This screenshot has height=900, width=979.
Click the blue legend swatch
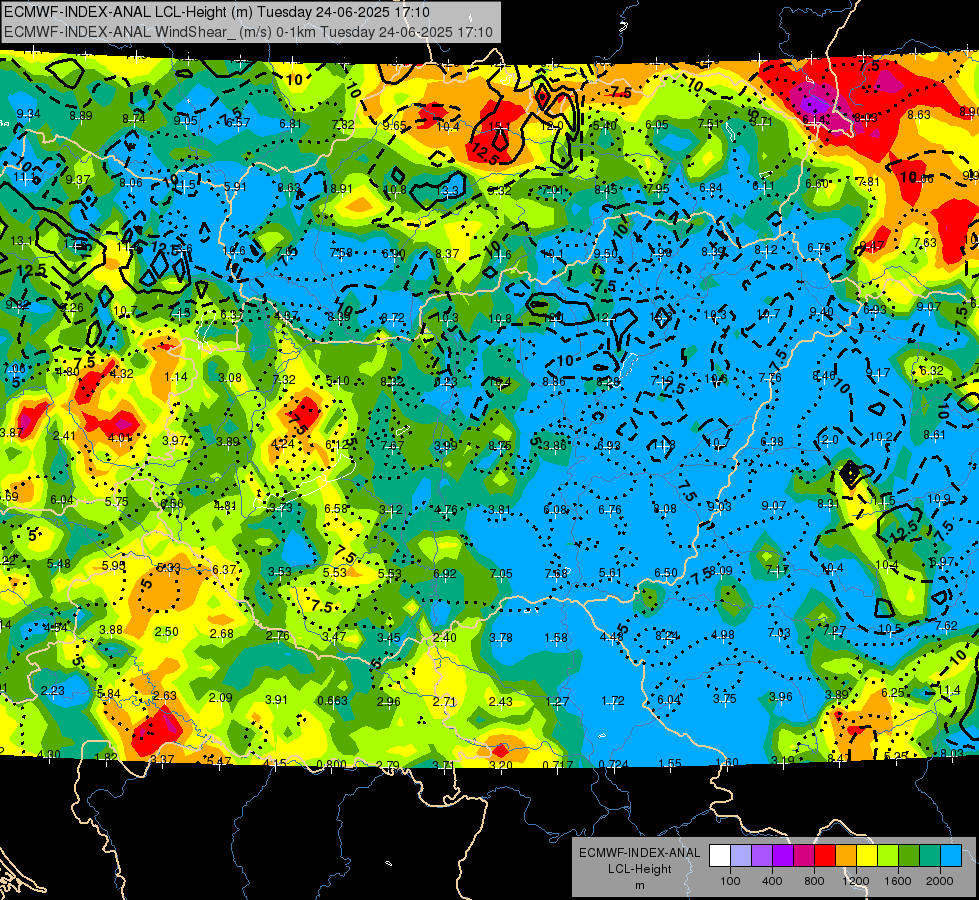[x=950, y=856]
